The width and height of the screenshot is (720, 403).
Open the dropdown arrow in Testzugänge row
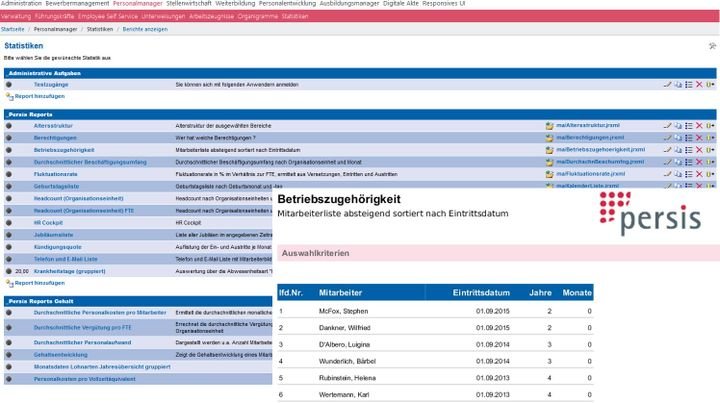tap(710, 84)
